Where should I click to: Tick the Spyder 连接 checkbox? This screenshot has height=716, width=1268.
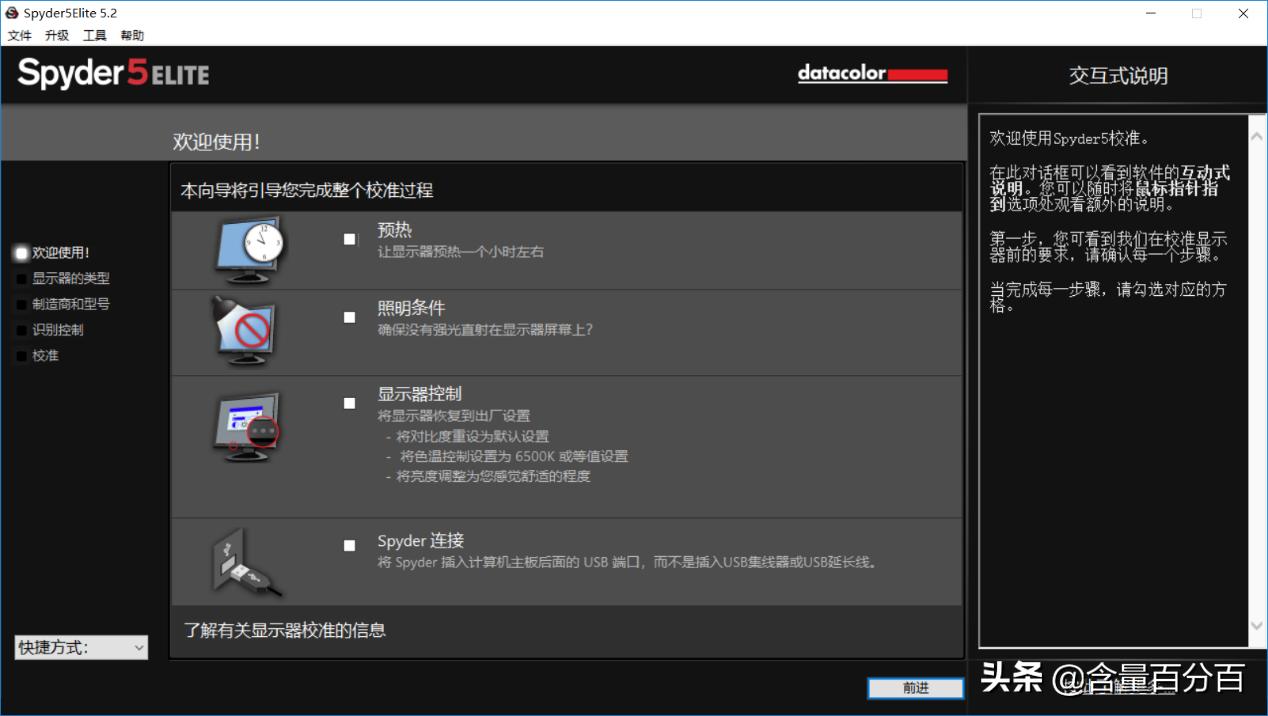click(x=349, y=546)
